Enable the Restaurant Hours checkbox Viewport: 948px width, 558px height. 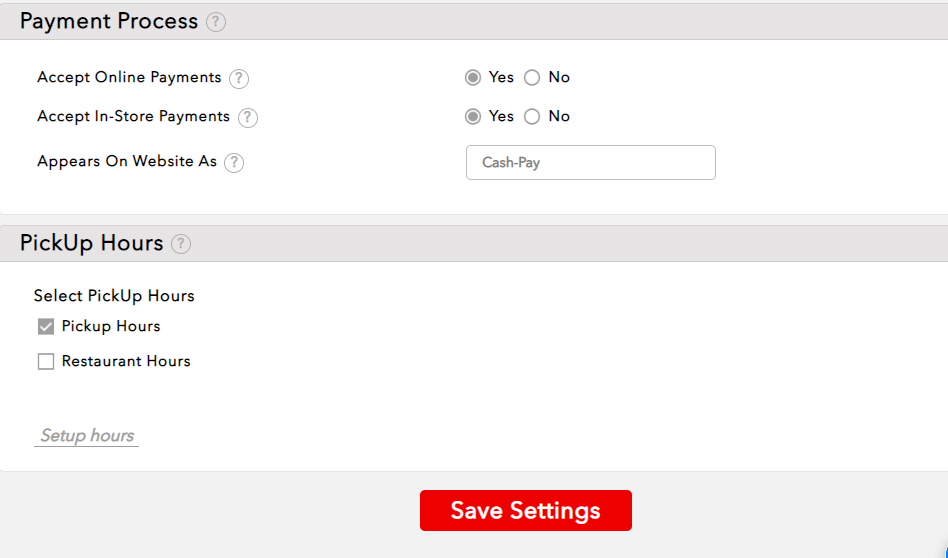click(46, 362)
